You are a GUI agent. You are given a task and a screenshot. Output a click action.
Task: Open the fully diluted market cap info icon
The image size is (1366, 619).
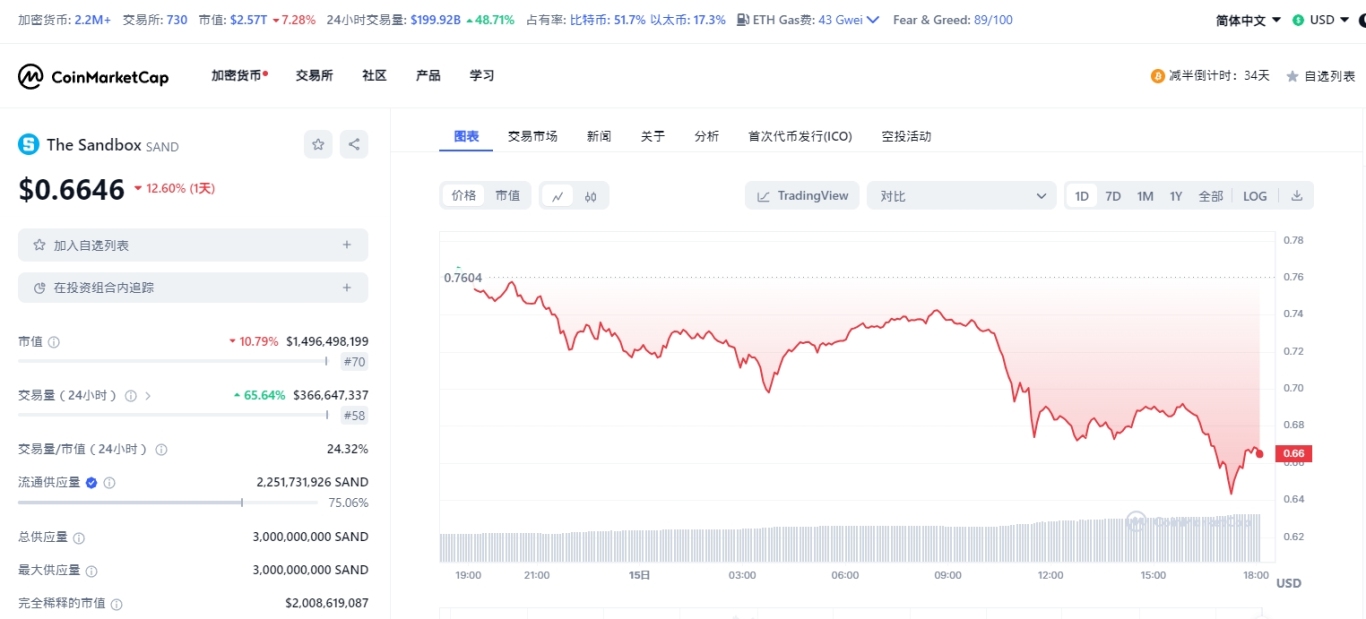tap(116, 605)
